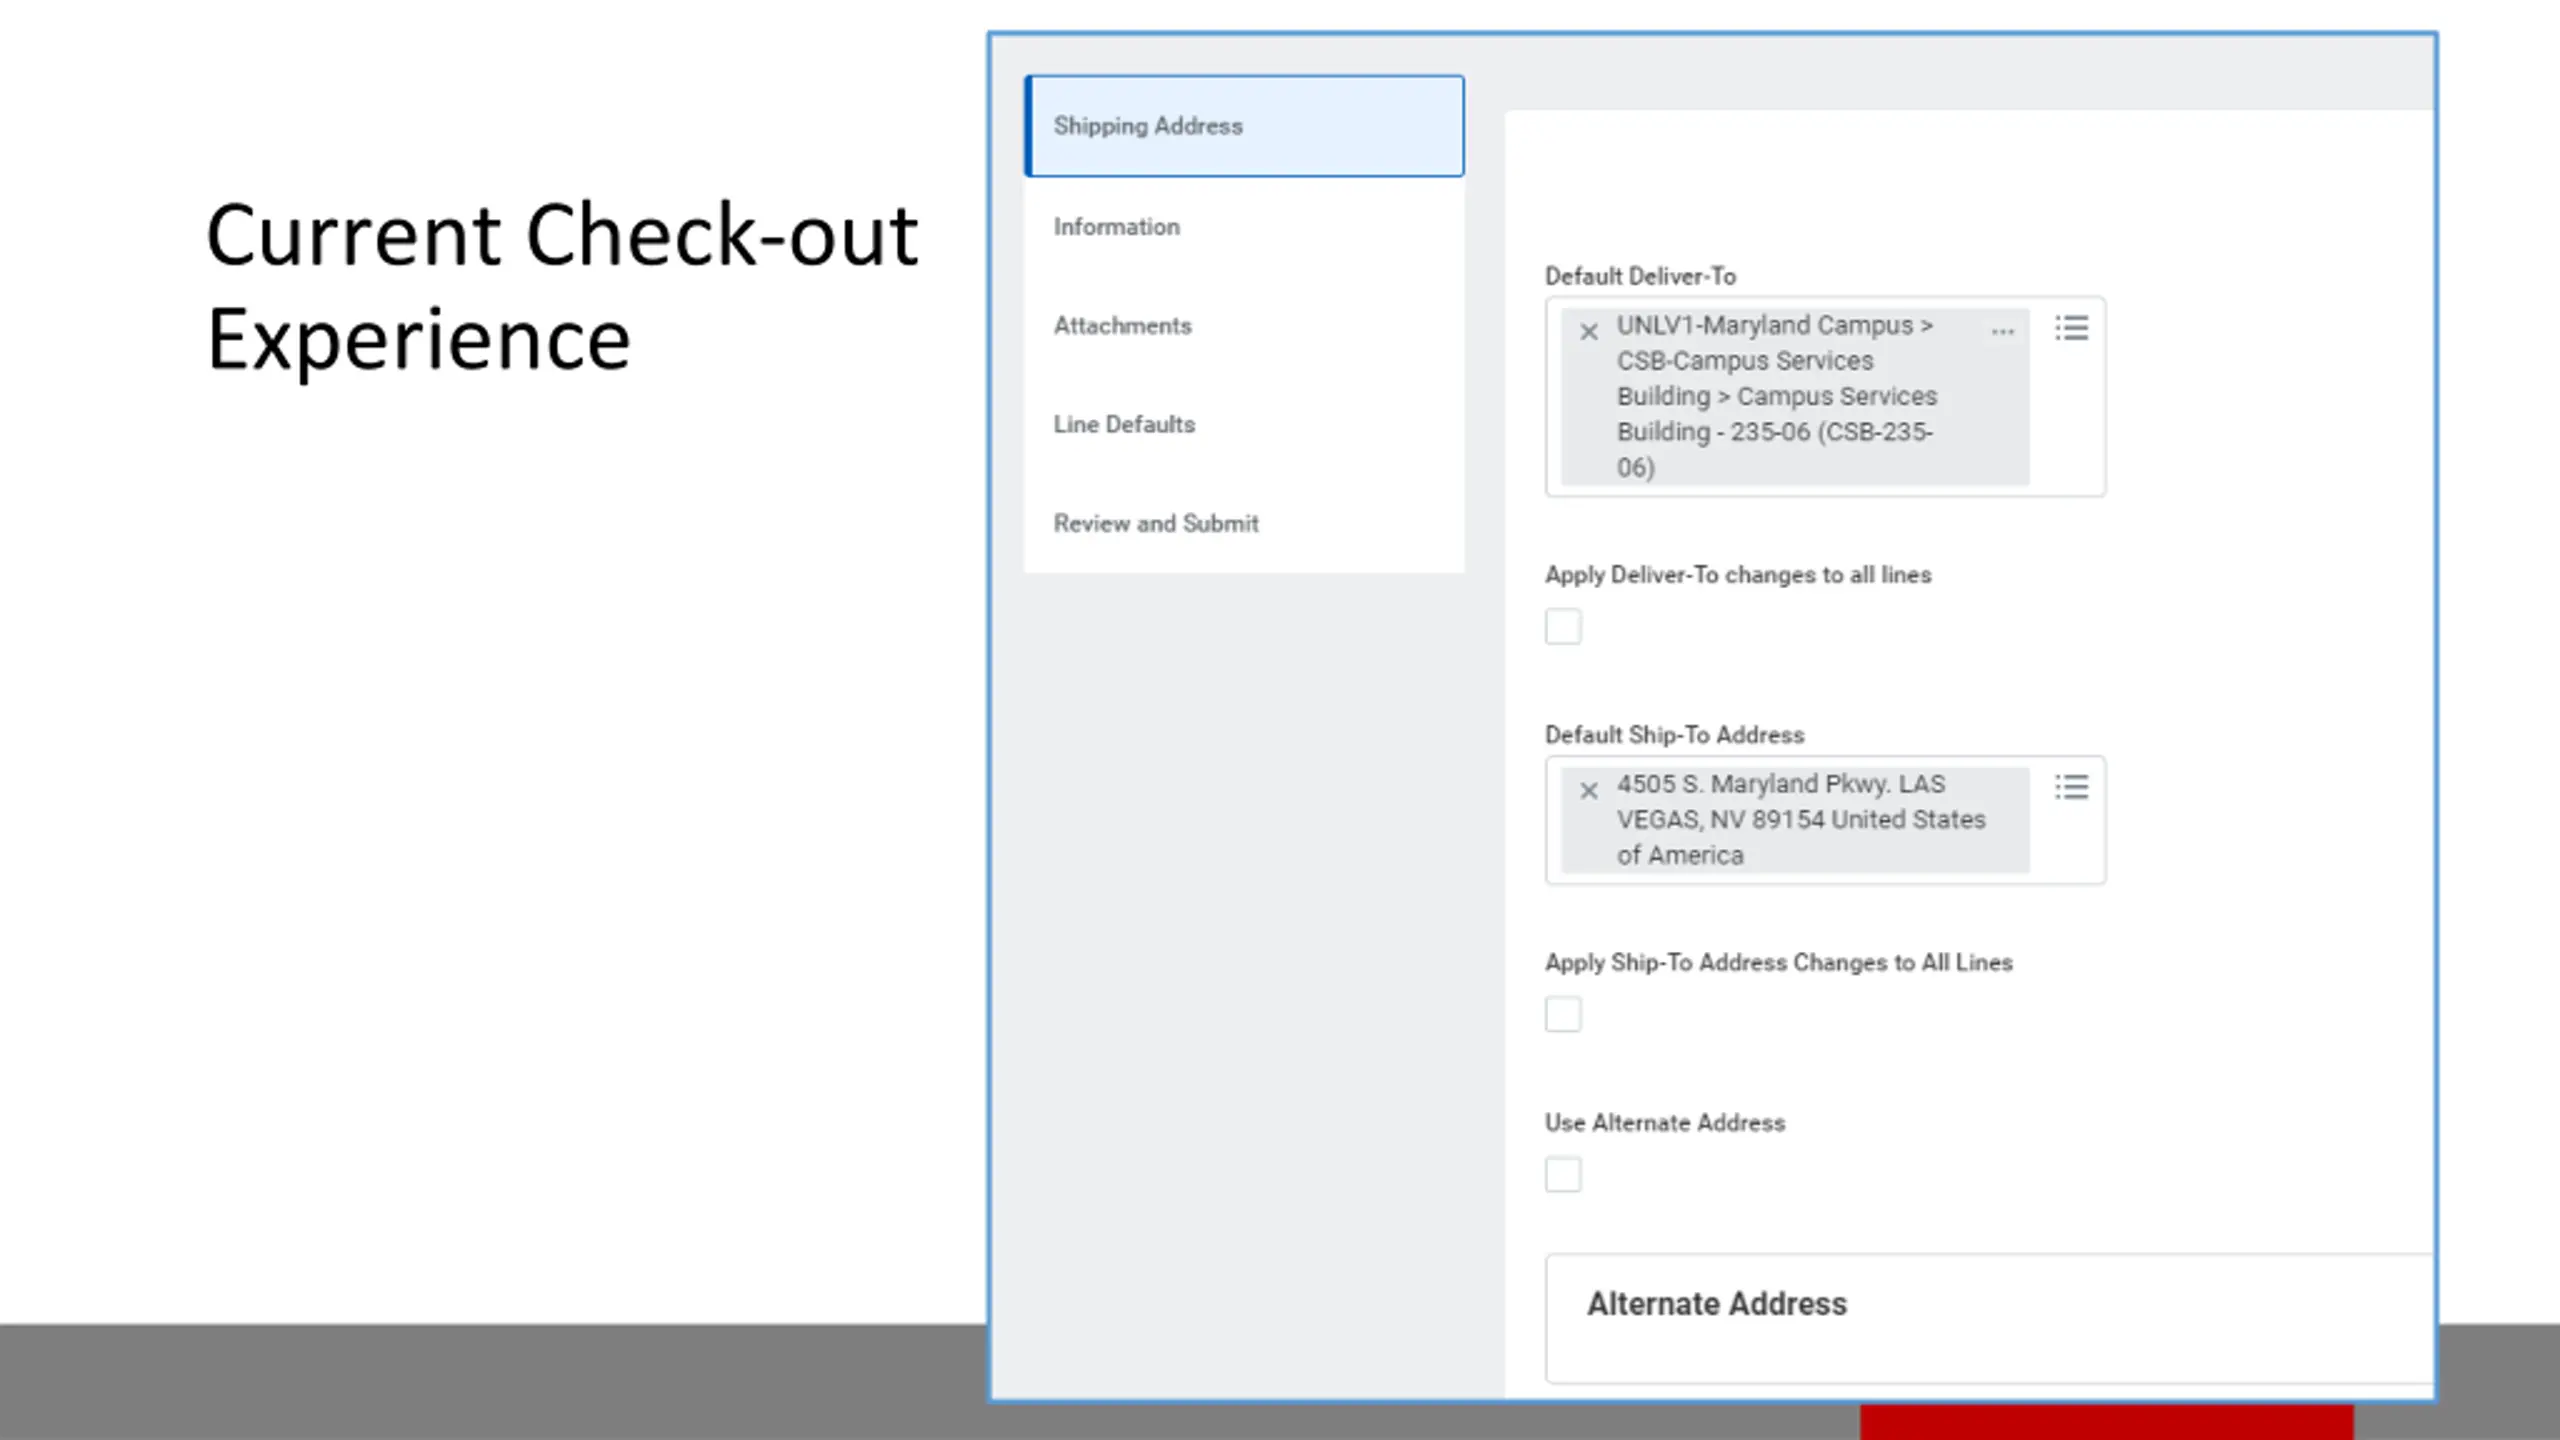Check Apply Ship-To Address Changes to All Lines
Image resolution: width=2560 pixels, height=1440 pixels.
click(x=1563, y=1014)
